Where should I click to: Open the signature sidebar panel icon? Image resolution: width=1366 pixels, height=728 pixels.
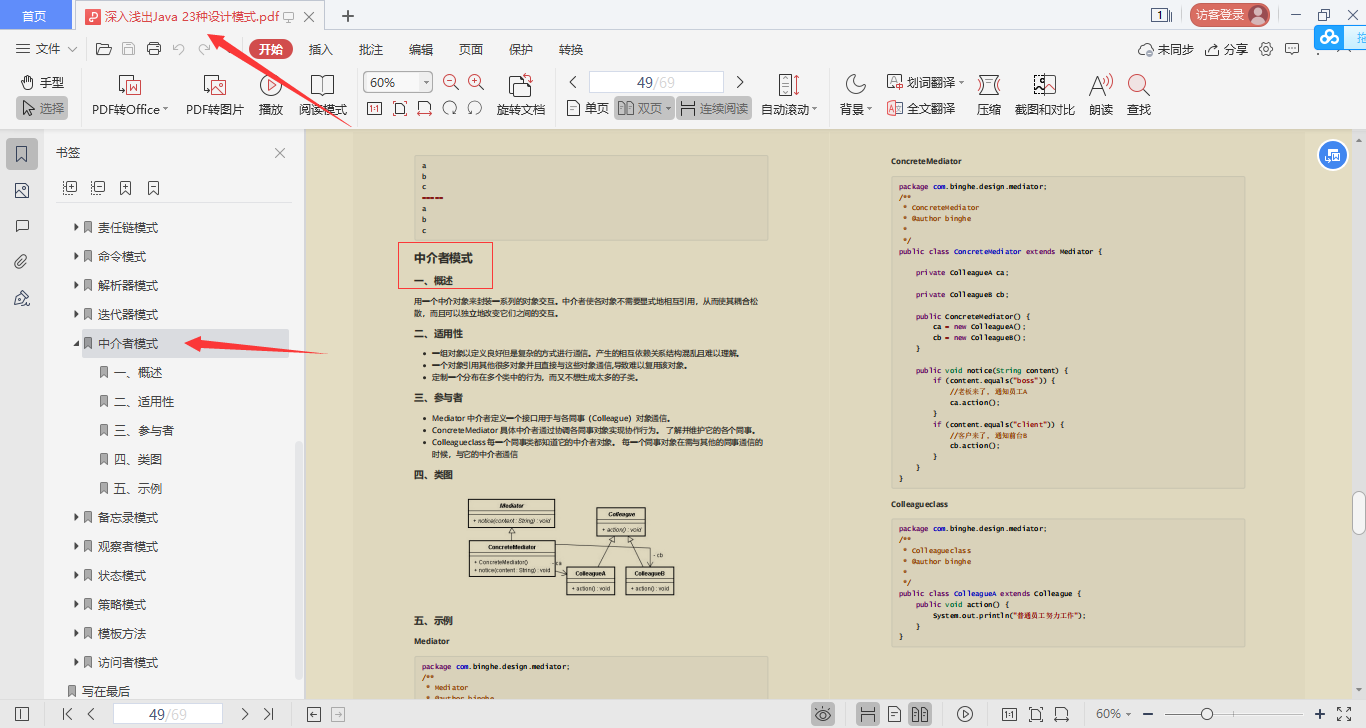point(22,298)
